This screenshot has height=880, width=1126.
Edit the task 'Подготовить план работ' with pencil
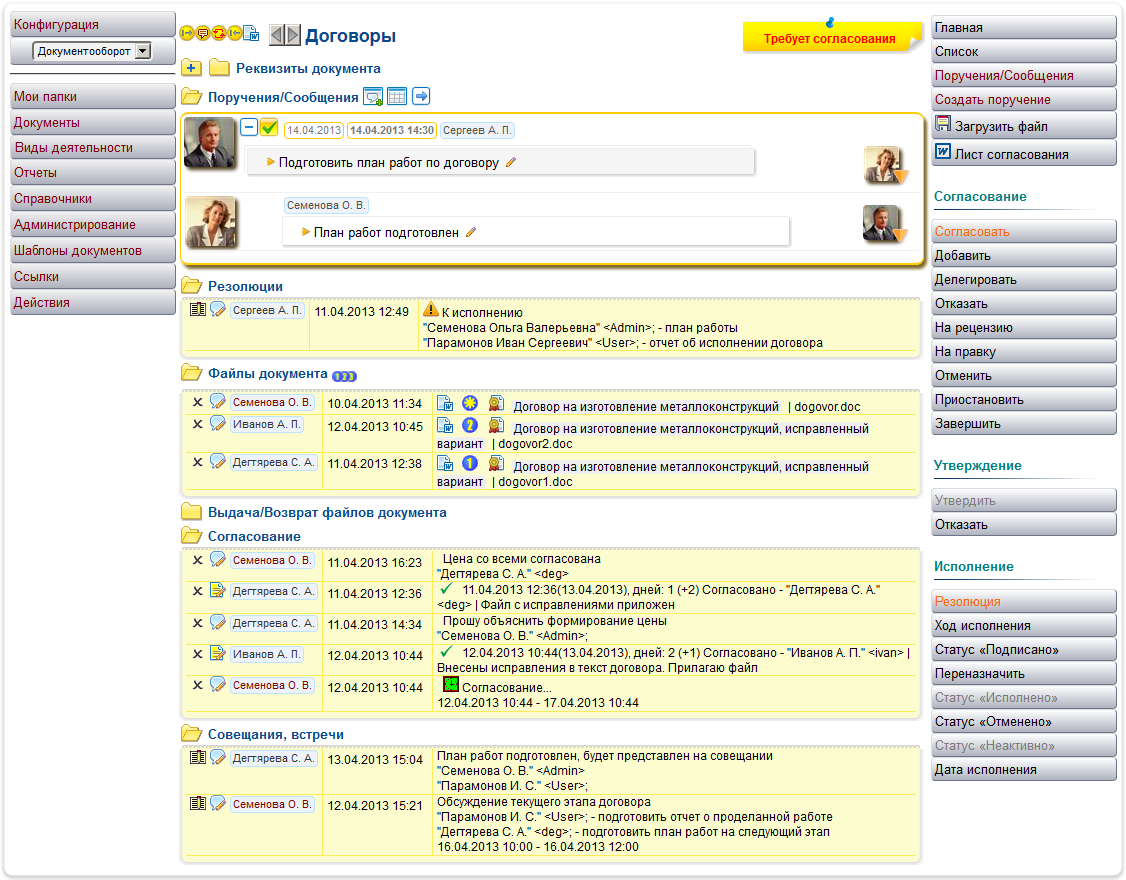(x=511, y=162)
